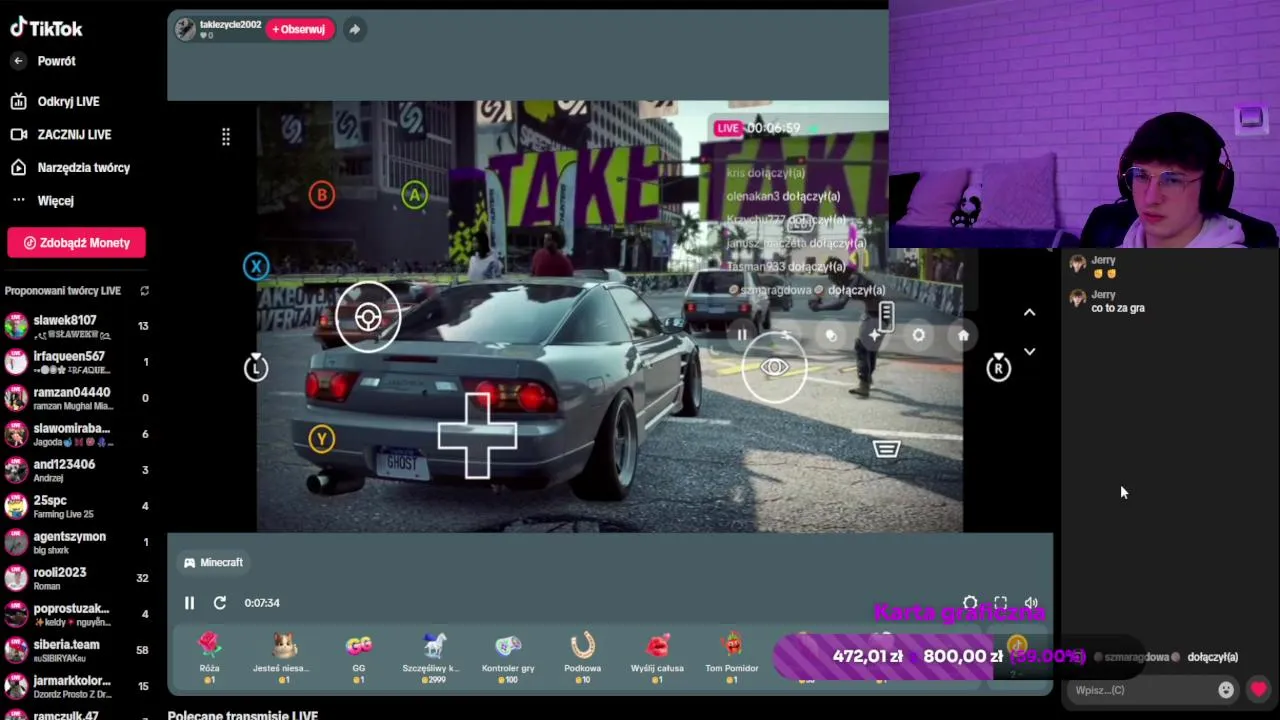The height and width of the screenshot is (720, 1280).
Task: Send the Róża gift
Action: [209, 658]
